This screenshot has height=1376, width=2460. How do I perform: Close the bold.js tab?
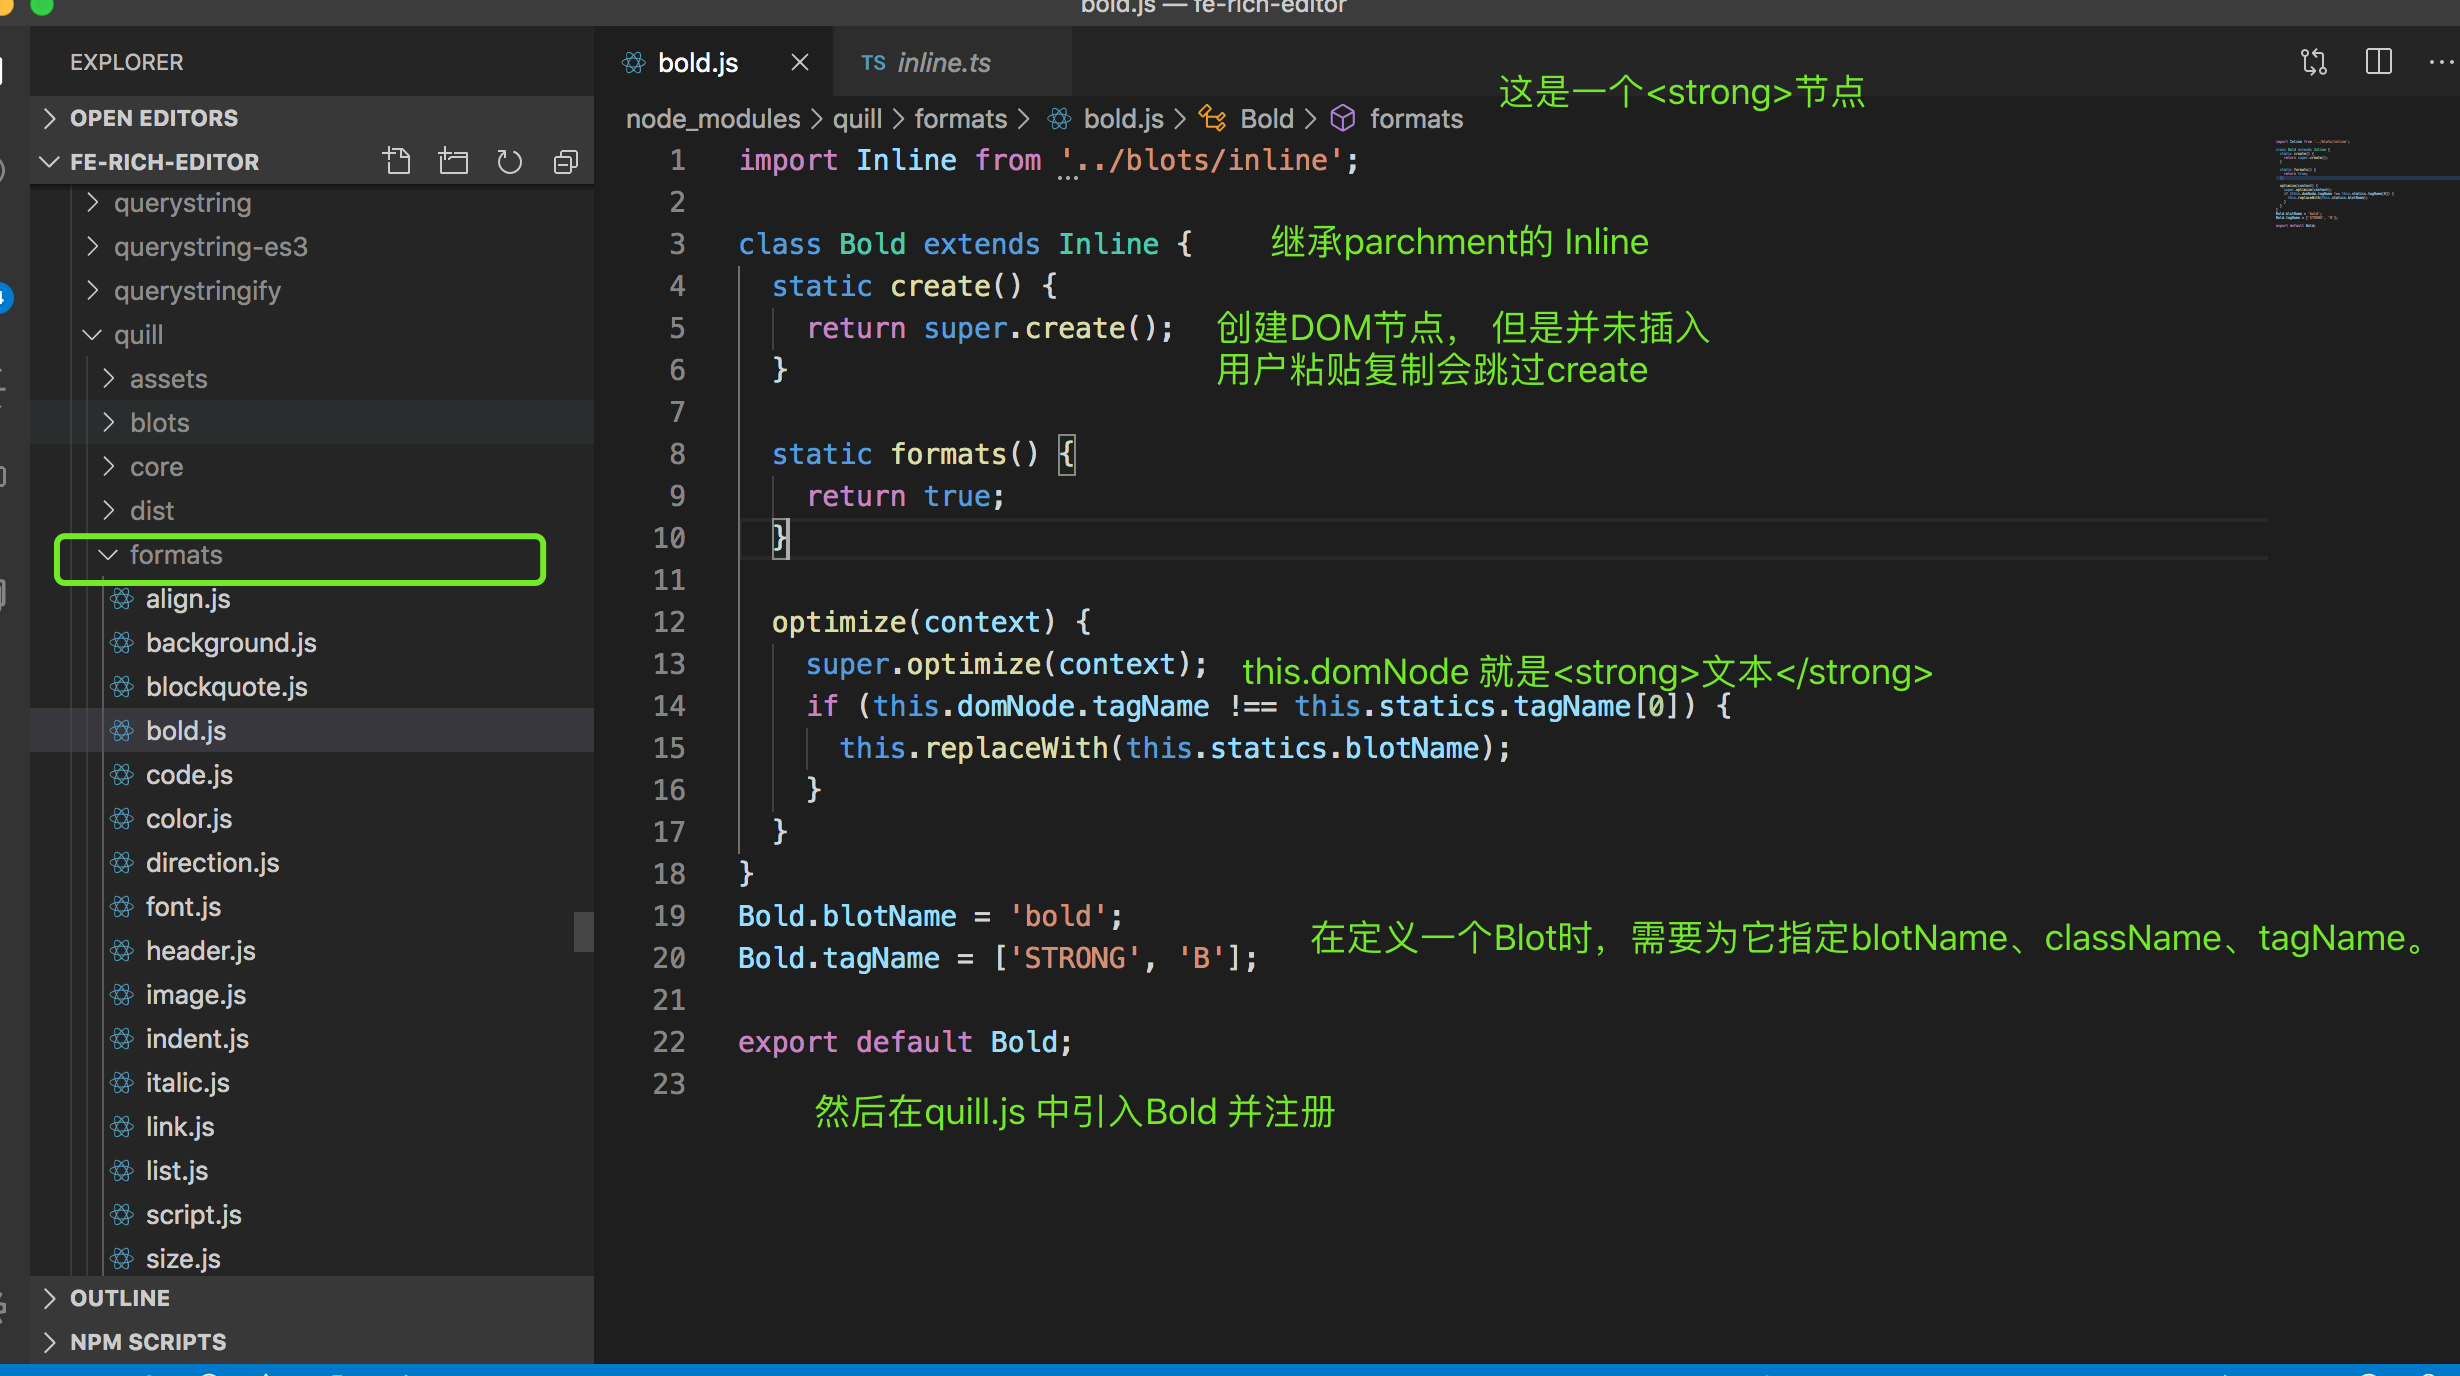click(x=800, y=62)
